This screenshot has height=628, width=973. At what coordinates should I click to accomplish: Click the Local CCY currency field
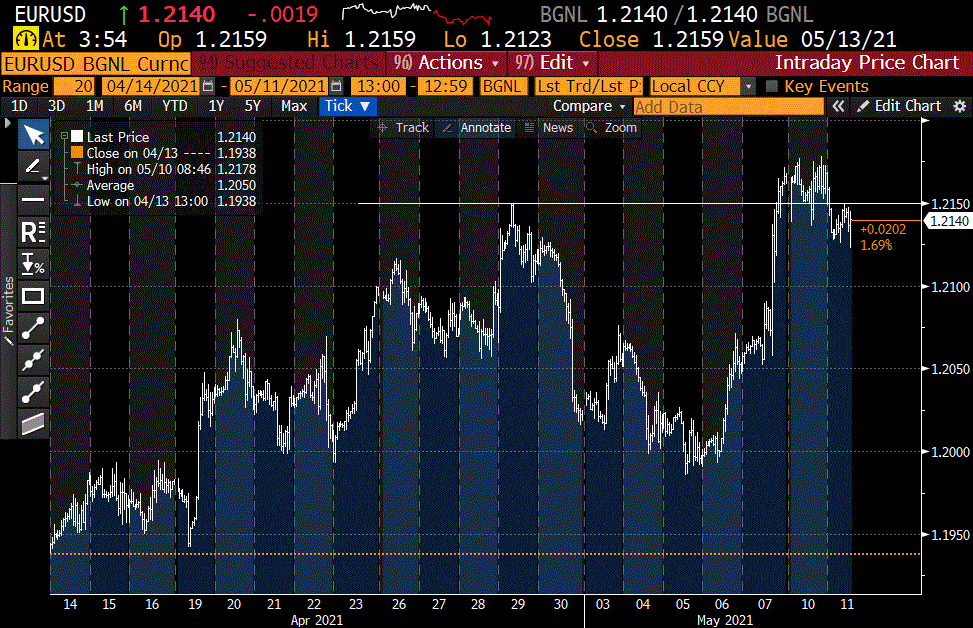696,86
